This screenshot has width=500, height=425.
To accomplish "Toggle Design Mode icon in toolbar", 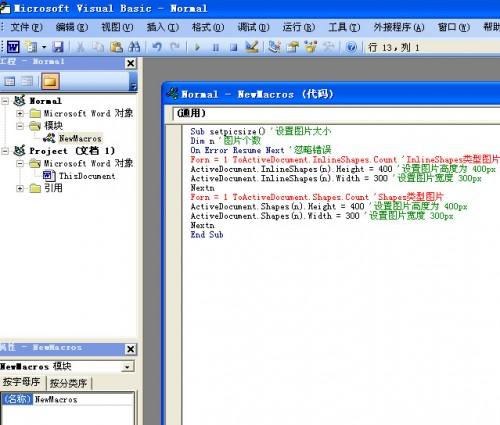I will pos(252,47).
